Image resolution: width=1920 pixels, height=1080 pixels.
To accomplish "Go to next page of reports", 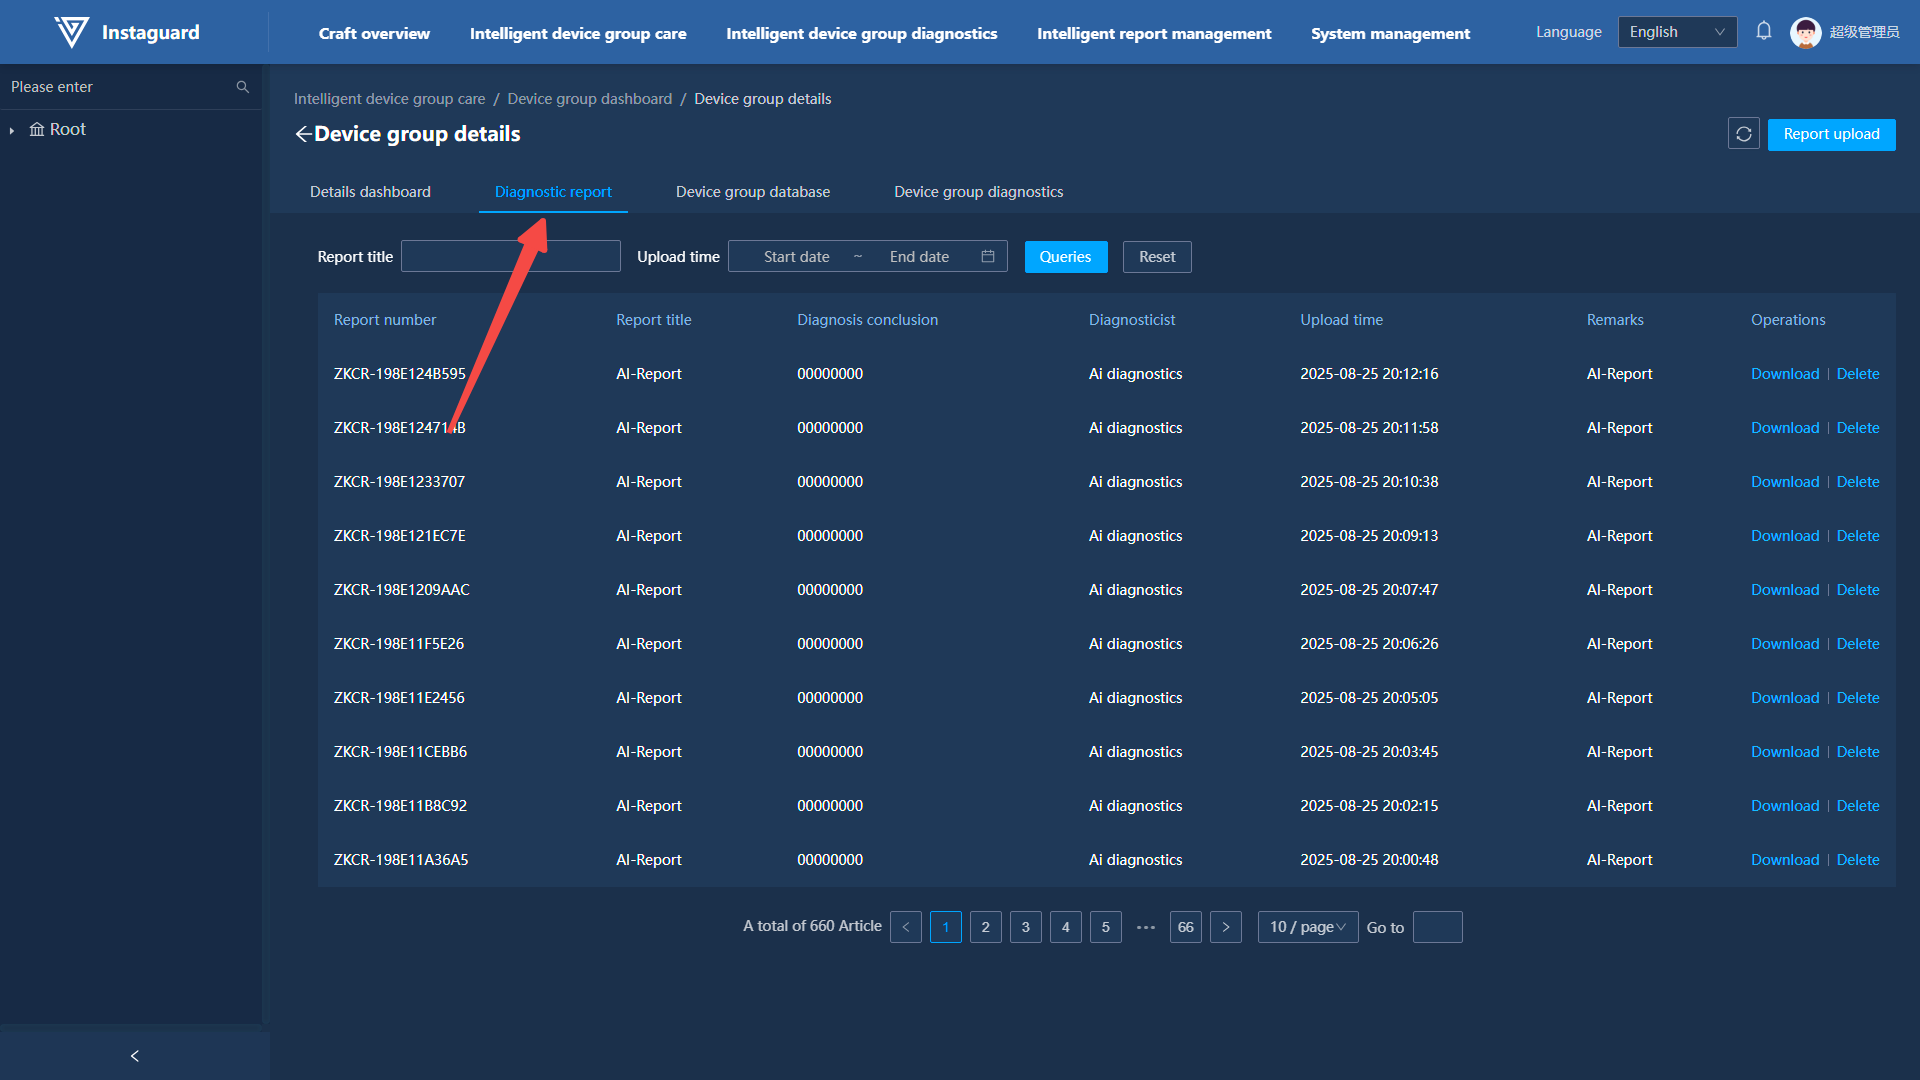I will coord(1226,927).
